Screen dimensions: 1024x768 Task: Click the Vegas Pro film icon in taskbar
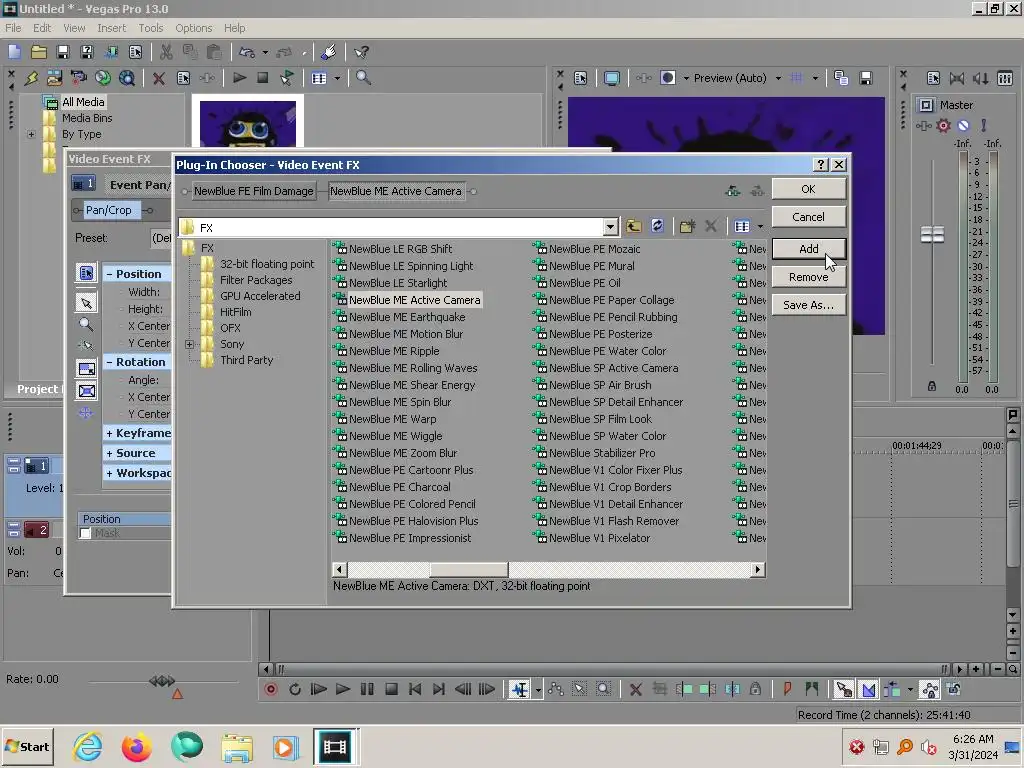tap(334, 747)
